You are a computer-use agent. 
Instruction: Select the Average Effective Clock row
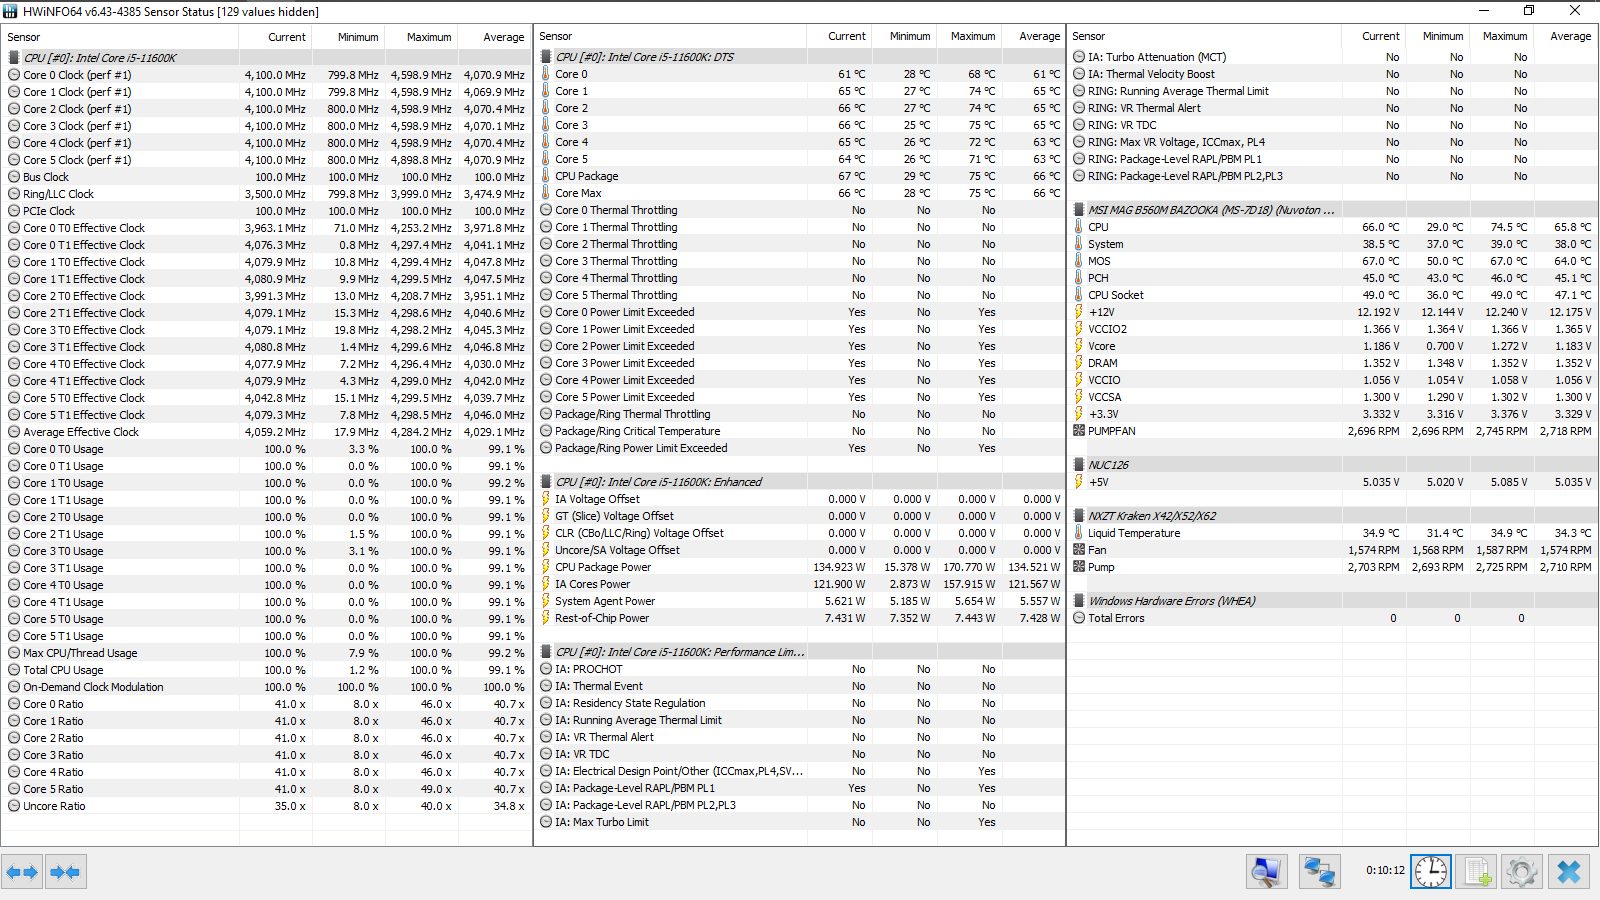(x=266, y=432)
